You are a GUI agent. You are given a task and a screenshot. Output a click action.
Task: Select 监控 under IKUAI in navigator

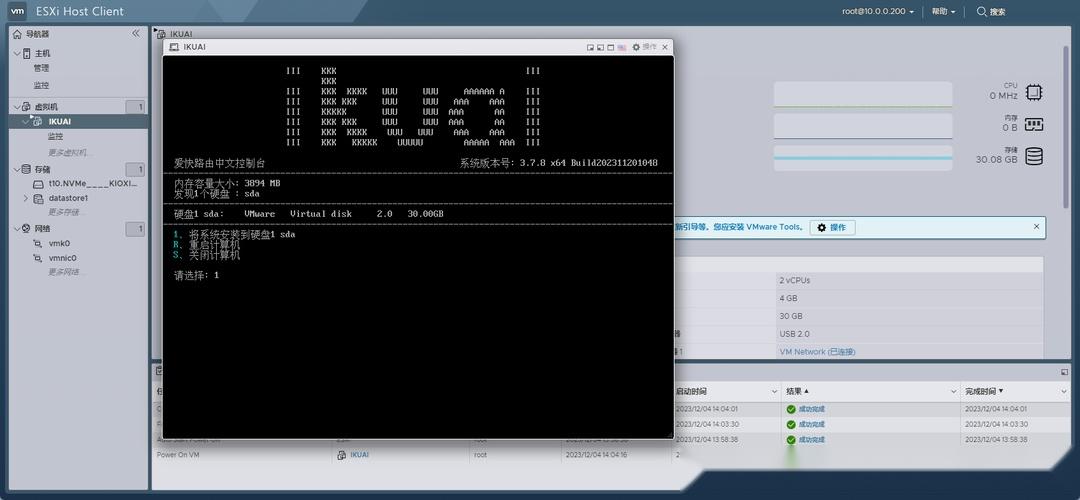[55, 136]
